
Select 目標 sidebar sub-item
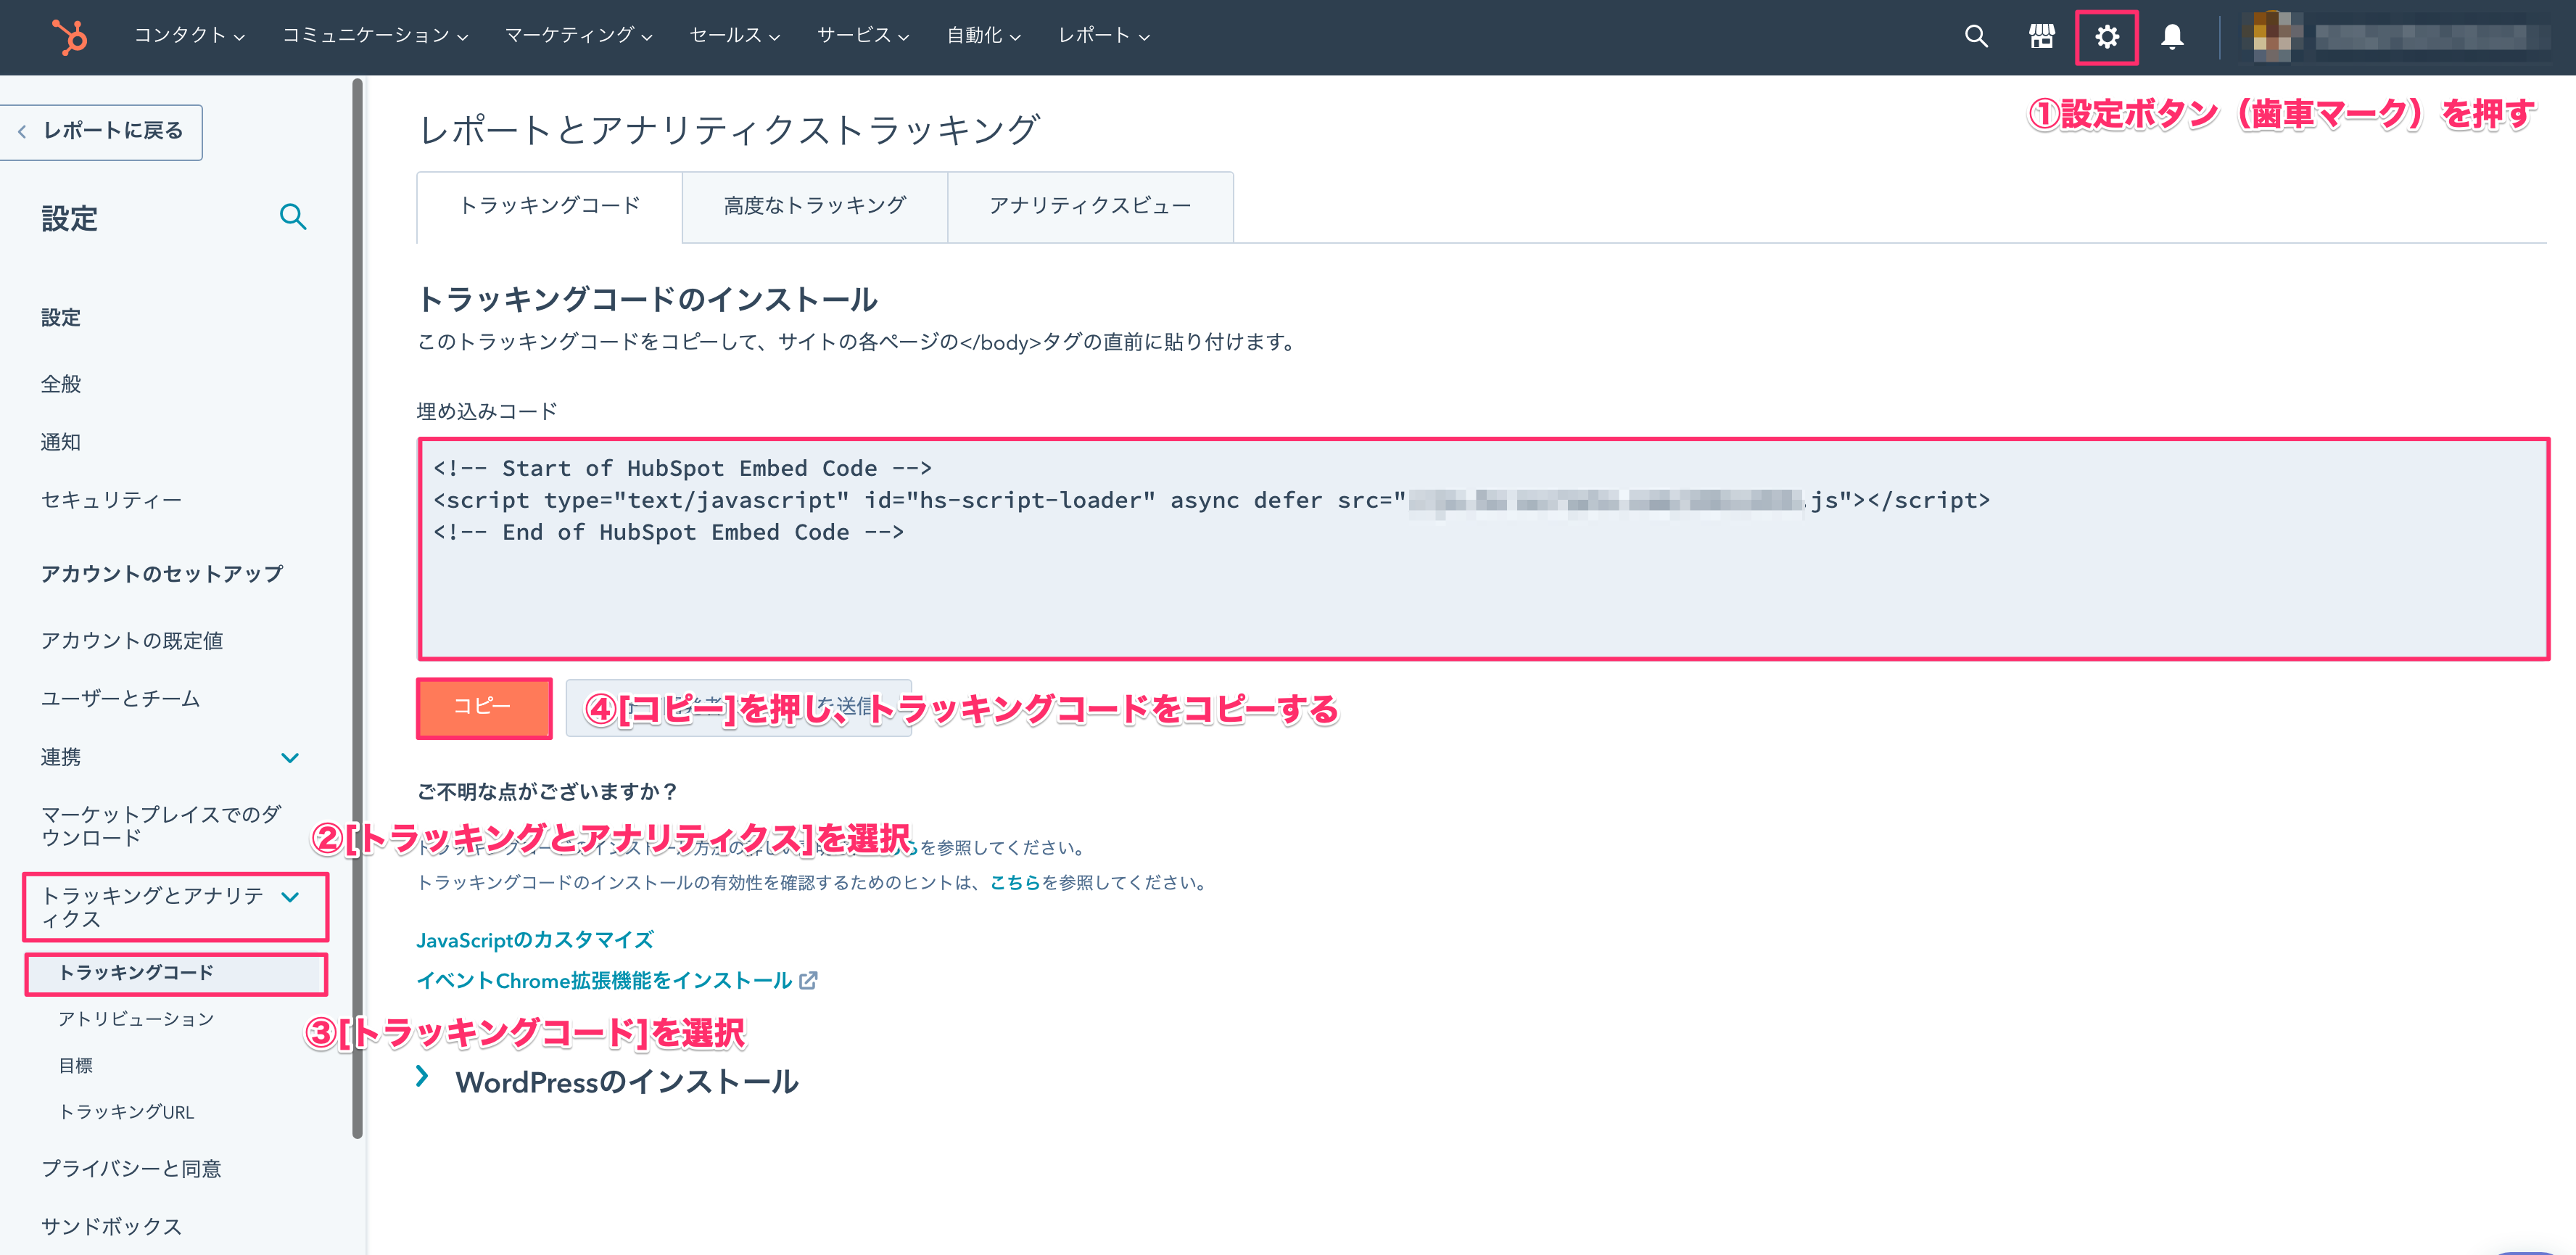click(x=76, y=1066)
